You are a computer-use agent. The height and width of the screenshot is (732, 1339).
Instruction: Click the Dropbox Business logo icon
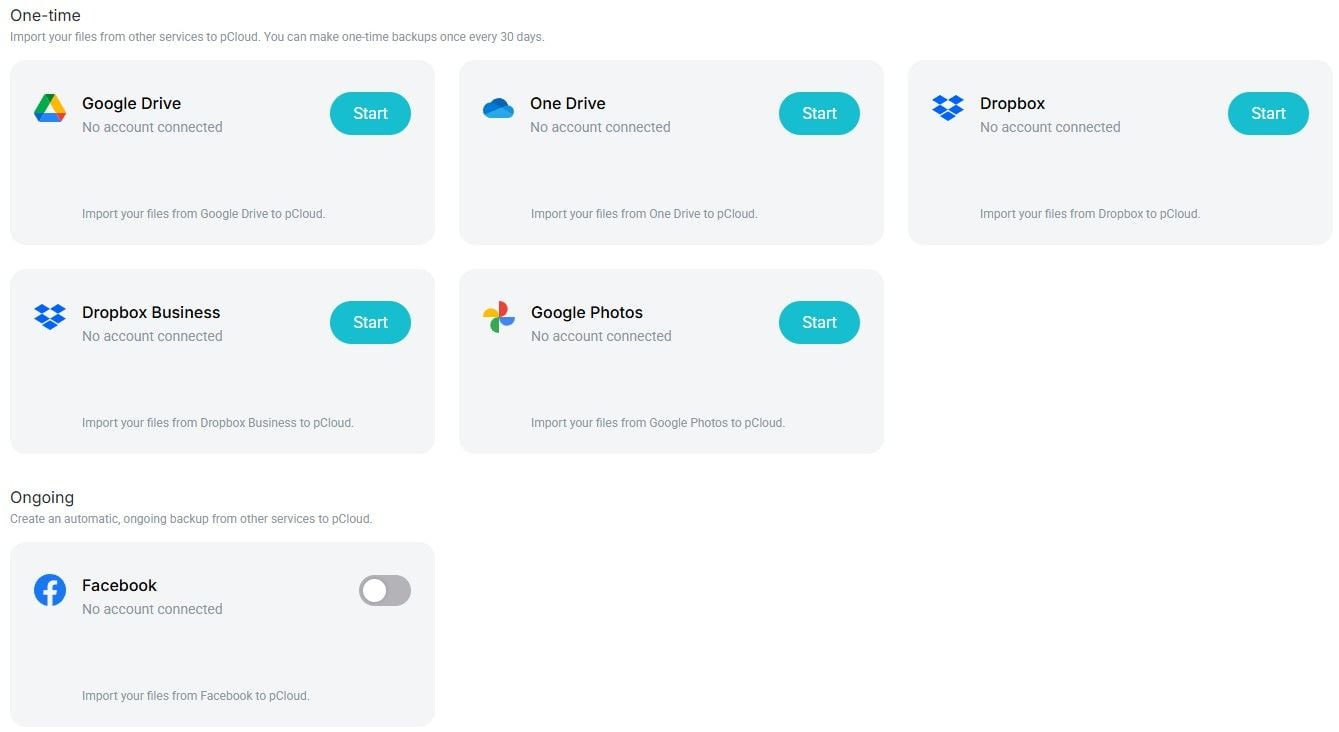[49, 316]
